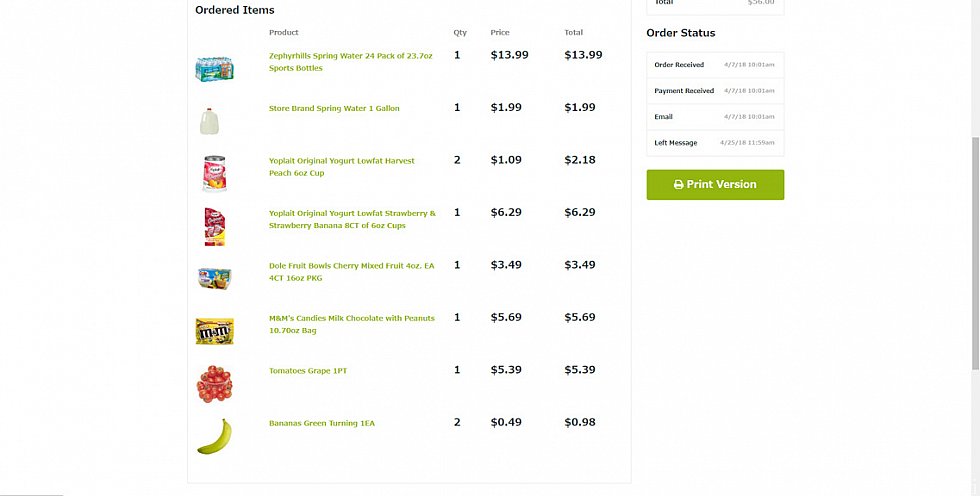Open Tomatoes Grape 1PT product link
Viewport: 980px width, 496px height.
point(308,370)
